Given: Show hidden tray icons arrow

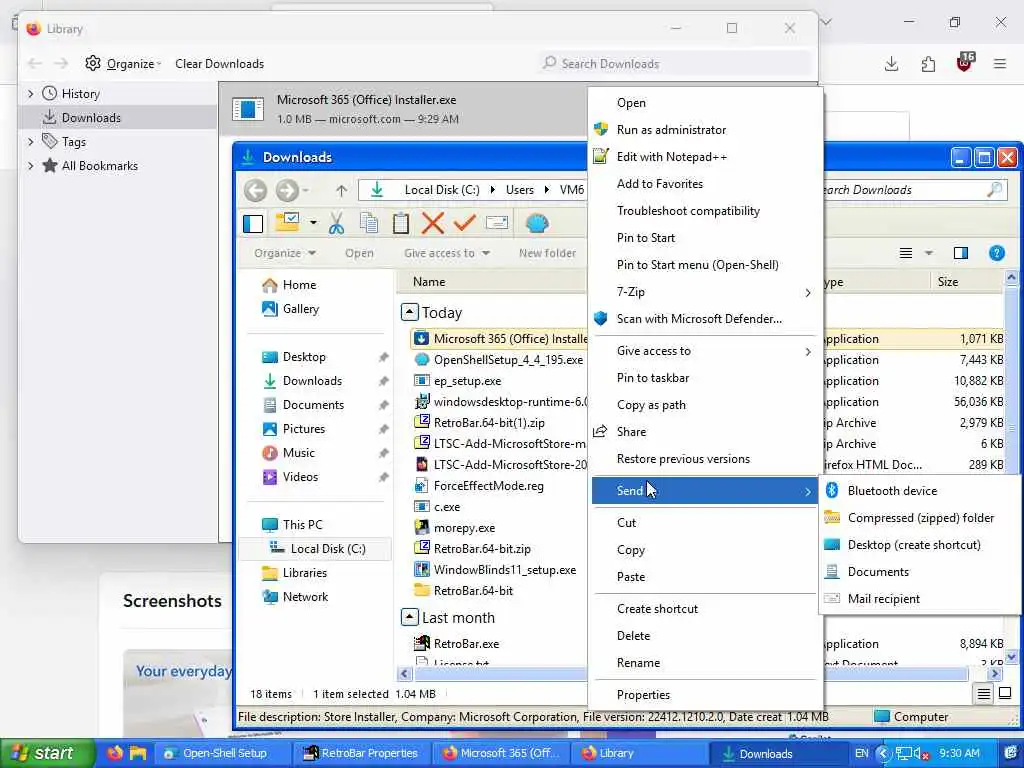Looking at the screenshot, I should (x=883, y=754).
